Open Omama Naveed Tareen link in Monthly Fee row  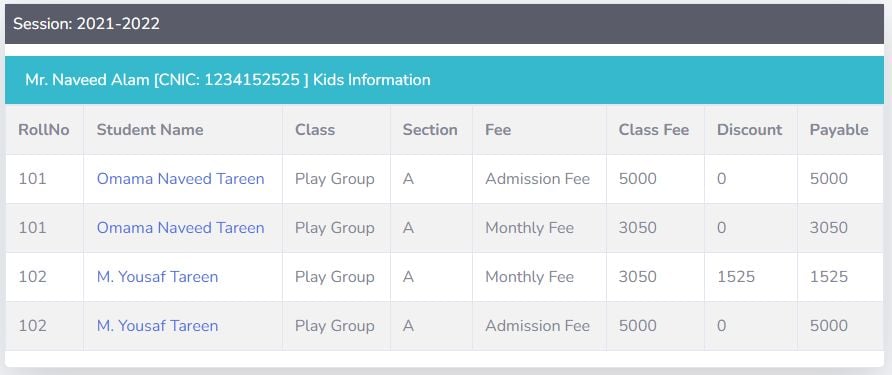(180, 228)
